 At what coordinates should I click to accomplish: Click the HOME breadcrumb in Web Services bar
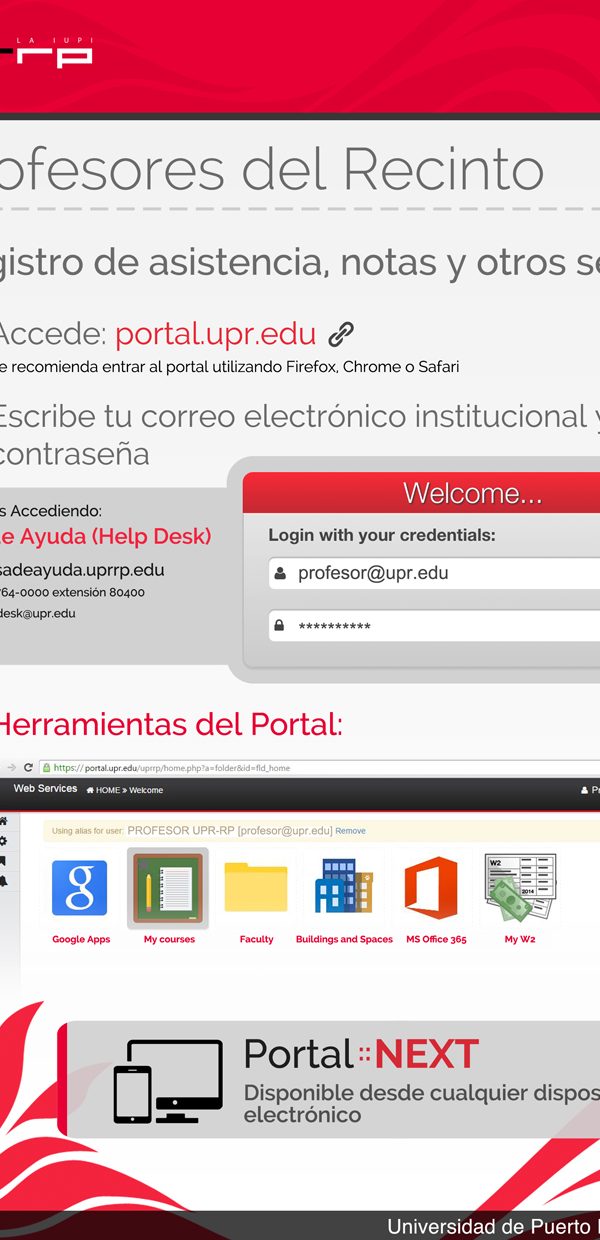point(105,790)
